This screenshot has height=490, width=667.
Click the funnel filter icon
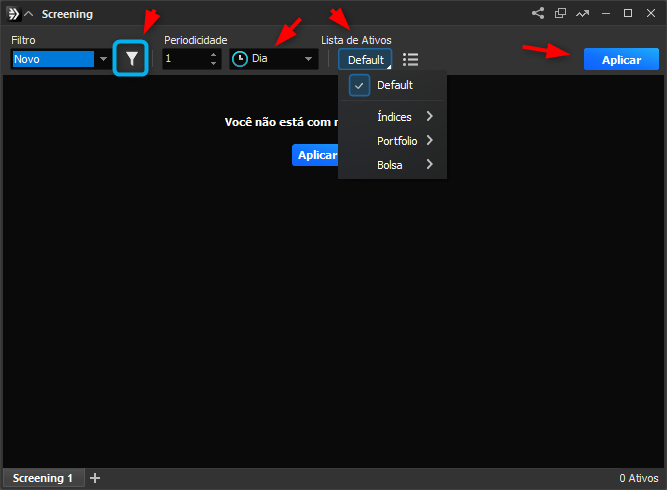click(x=131, y=60)
